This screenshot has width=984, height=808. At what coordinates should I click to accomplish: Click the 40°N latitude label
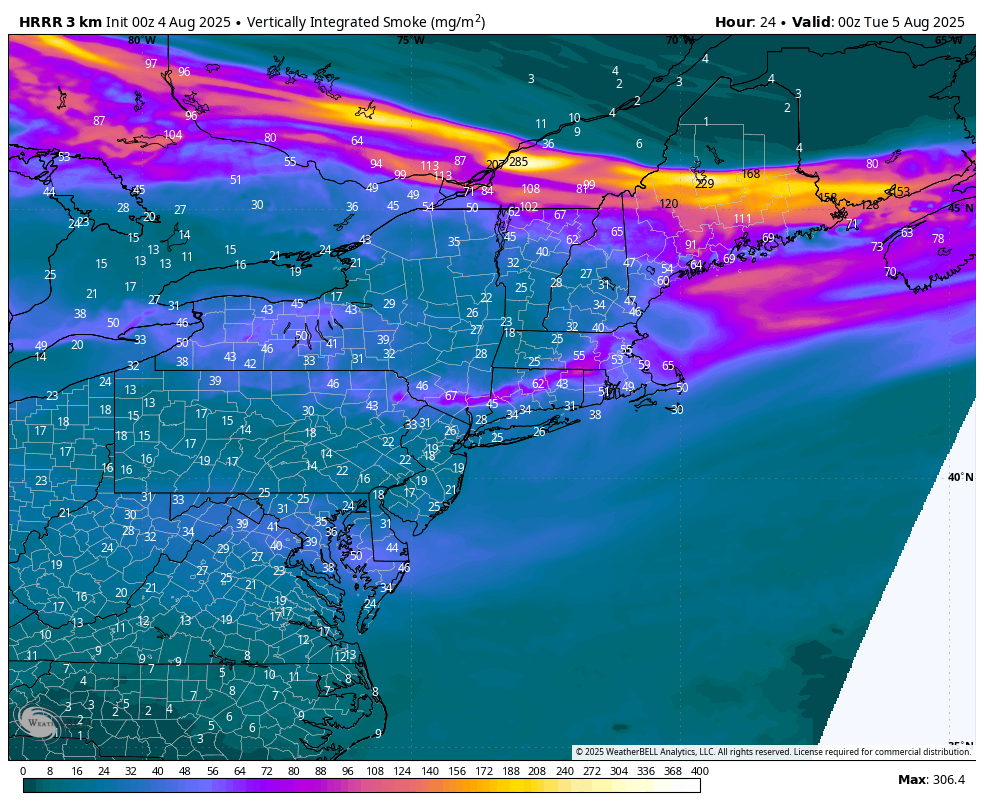click(960, 477)
